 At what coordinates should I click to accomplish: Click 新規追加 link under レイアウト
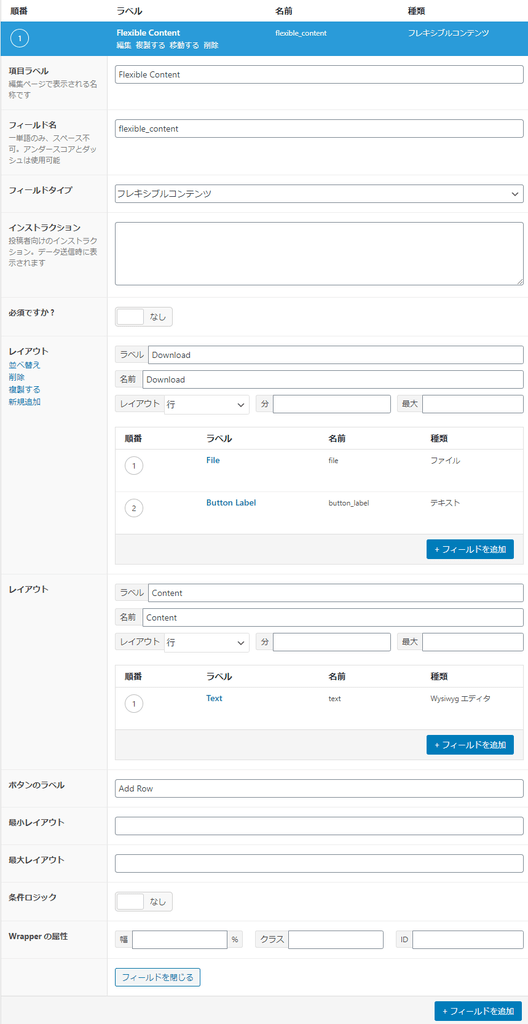pos(24,402)
